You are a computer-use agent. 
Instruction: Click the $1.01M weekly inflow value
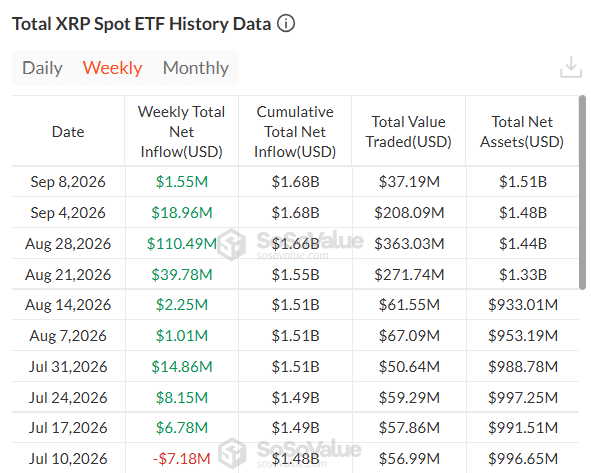click(x=182, y=335)
